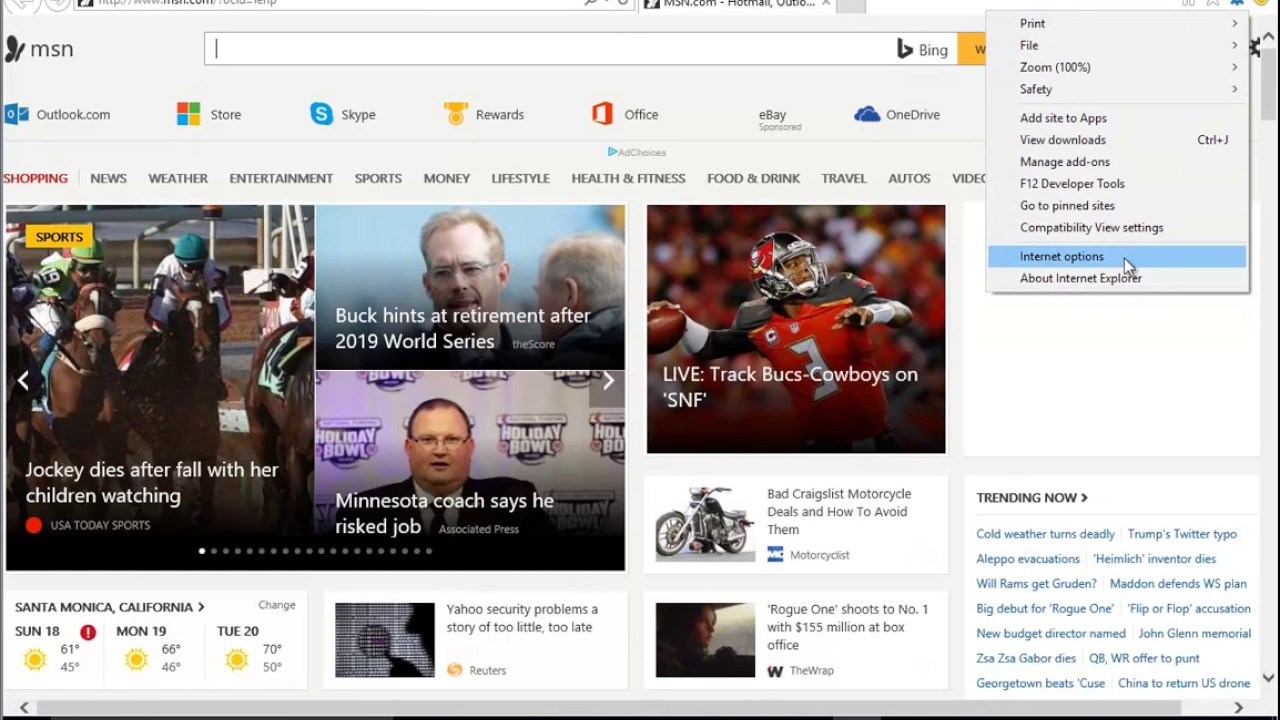Open 'John Glenn memorial' trending link
Viewport: 1280px width, 720px height.
(x=1195, y=633)
